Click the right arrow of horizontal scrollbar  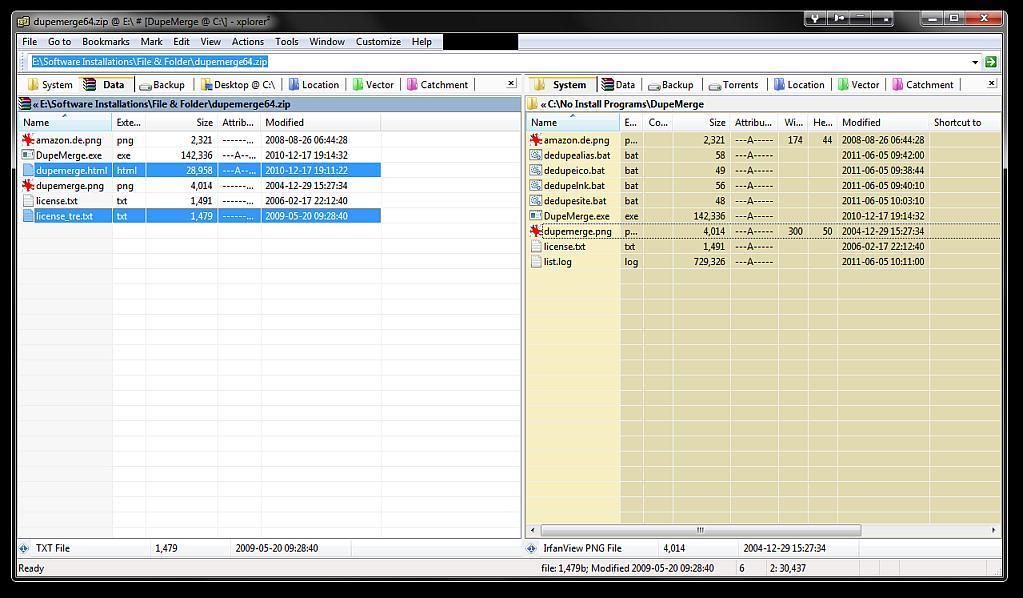tap(994, 530)
